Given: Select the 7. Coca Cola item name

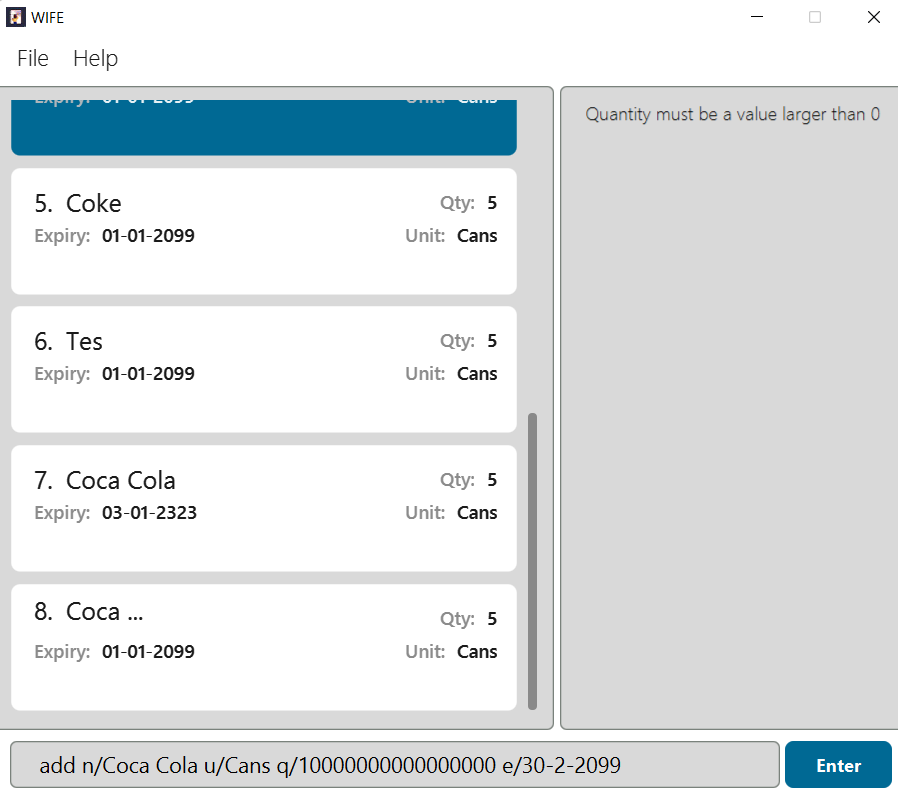Looking at the screenshot, I should click(121, 480).
